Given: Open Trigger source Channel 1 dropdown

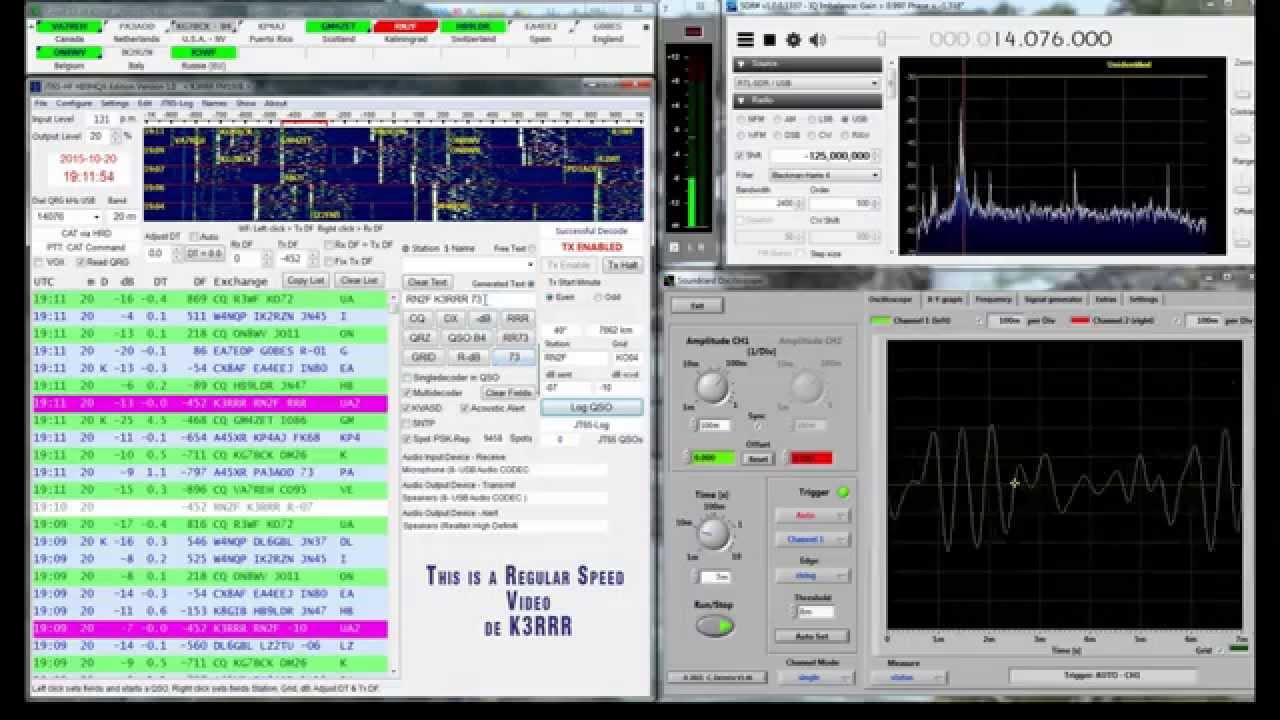Looking at the screenshot, I should tap(813, 539).
